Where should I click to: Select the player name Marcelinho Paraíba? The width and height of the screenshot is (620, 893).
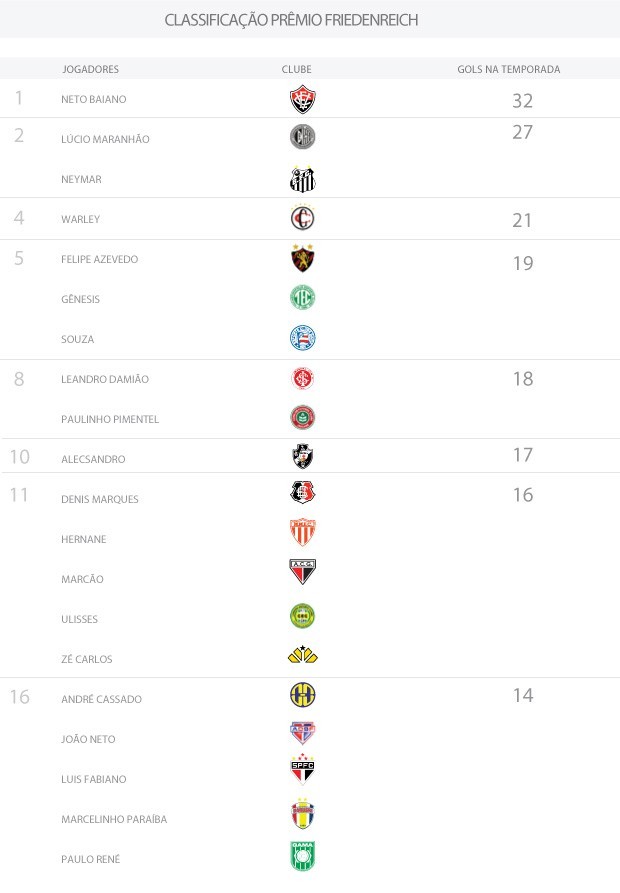(x=114, y=819)
